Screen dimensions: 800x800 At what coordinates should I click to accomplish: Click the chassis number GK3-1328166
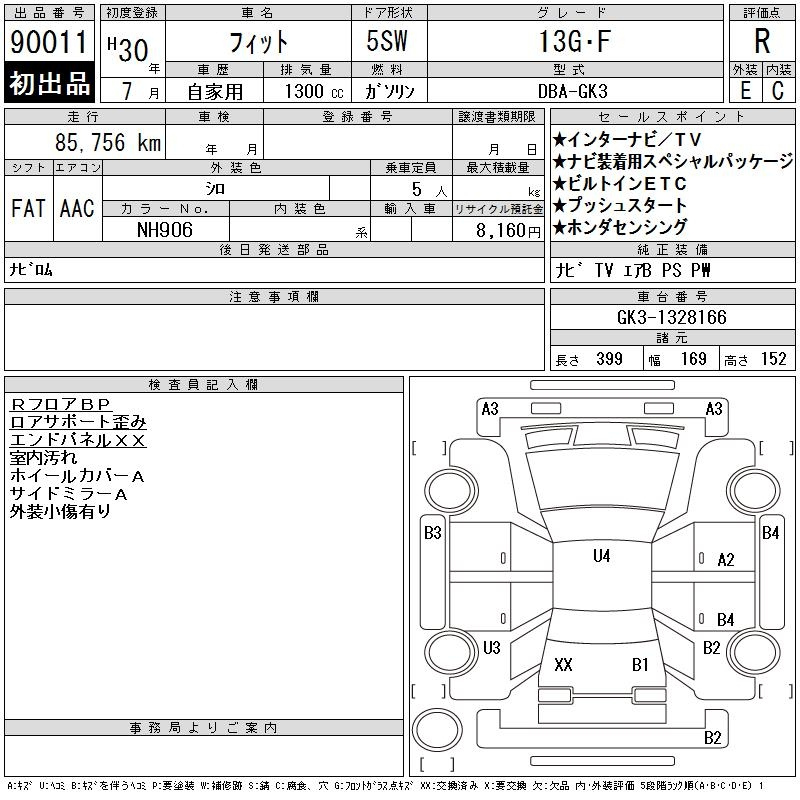672,317
